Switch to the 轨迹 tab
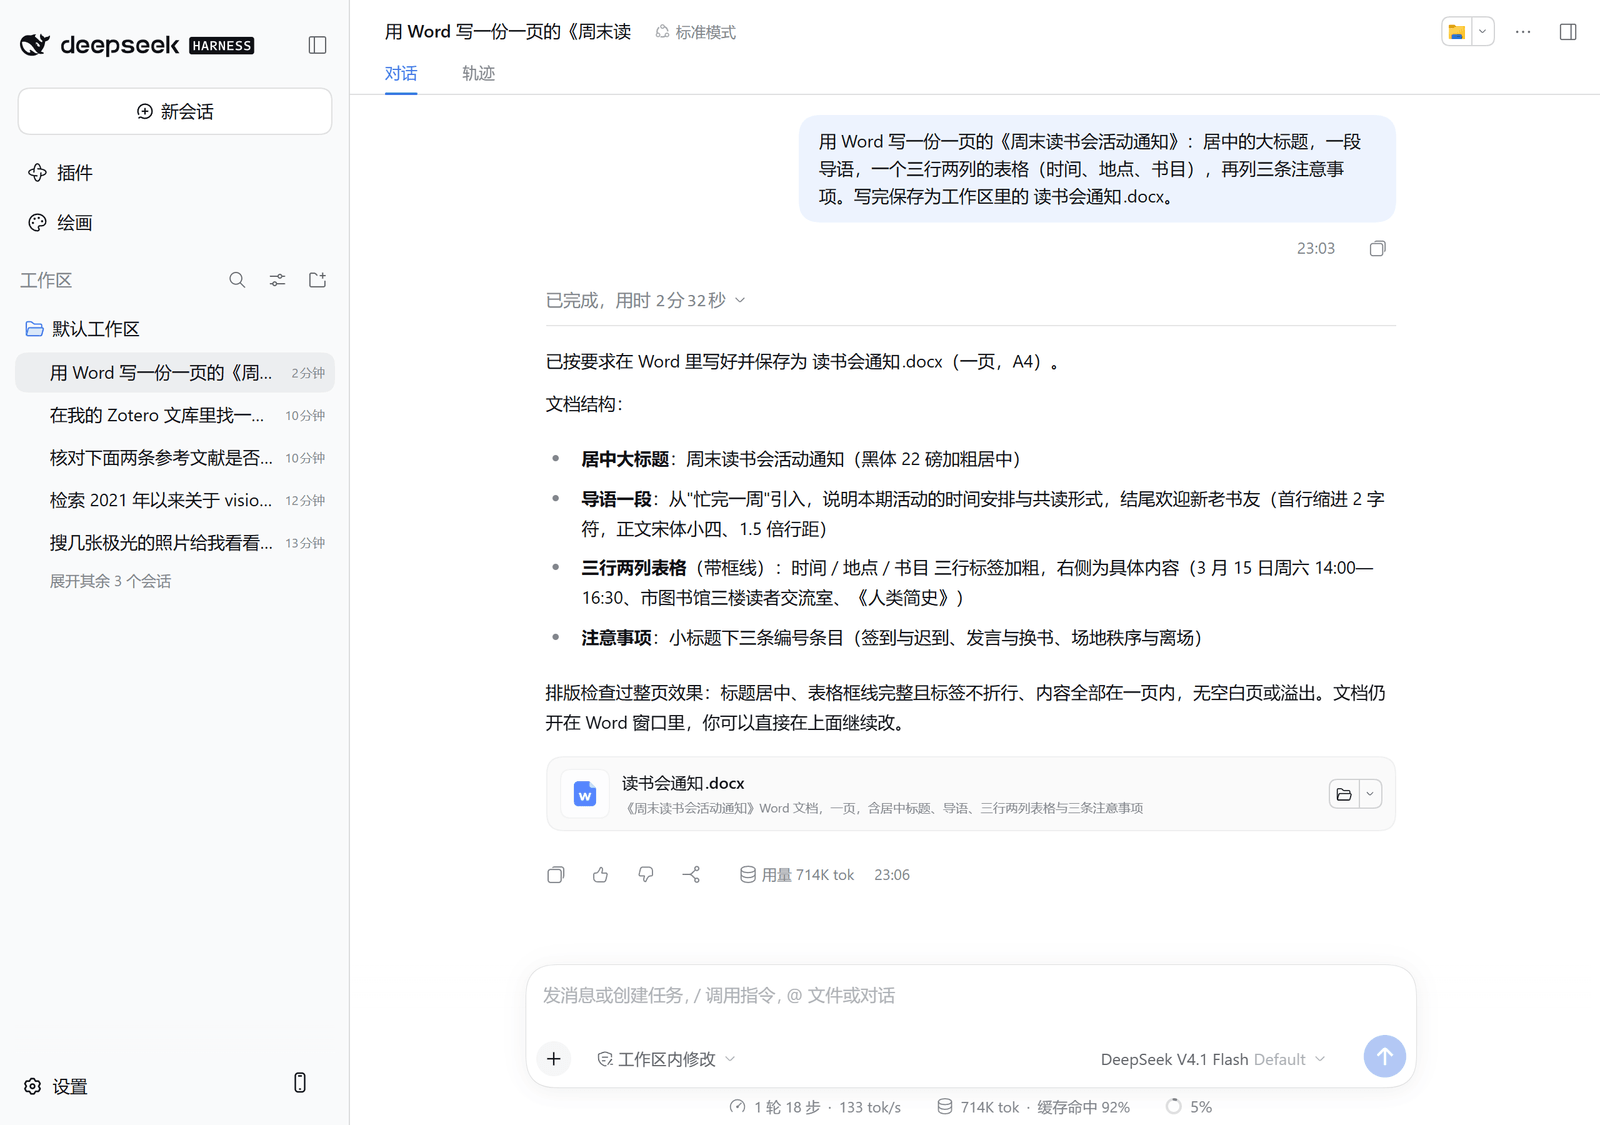Image resolution: width=1600 pixels, height=1125 pixels. [478, 73]
